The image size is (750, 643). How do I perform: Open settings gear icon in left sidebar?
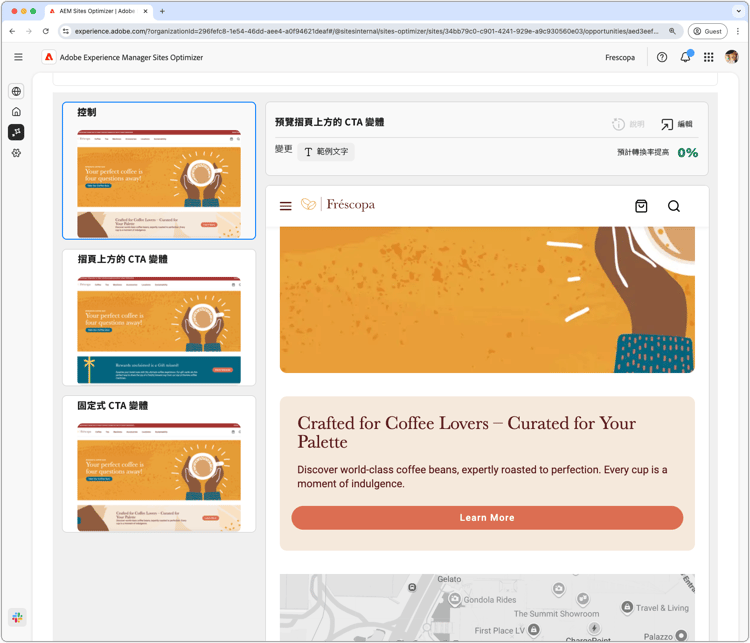point(16,153)
